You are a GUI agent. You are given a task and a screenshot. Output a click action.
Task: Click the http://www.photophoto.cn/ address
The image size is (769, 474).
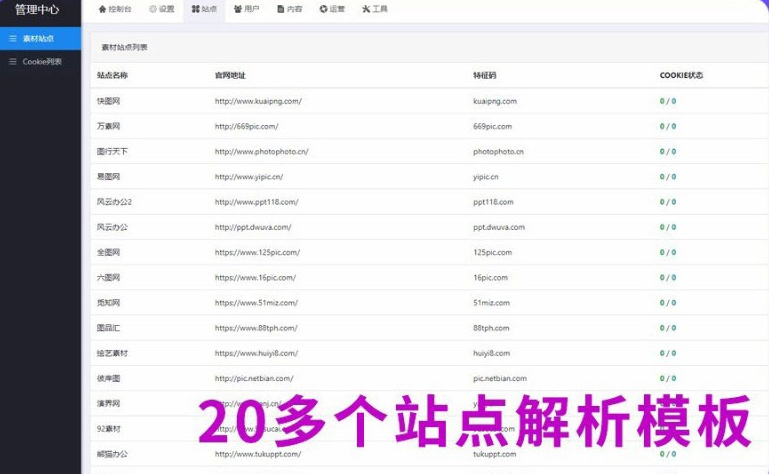pyautogui.click(x=262, y=152)
